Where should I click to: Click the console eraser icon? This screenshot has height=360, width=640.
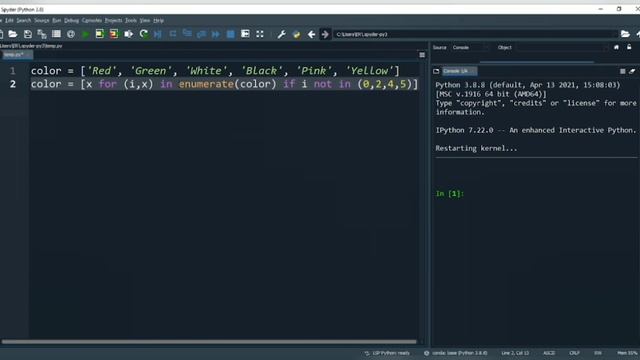[x=632, y=71]
